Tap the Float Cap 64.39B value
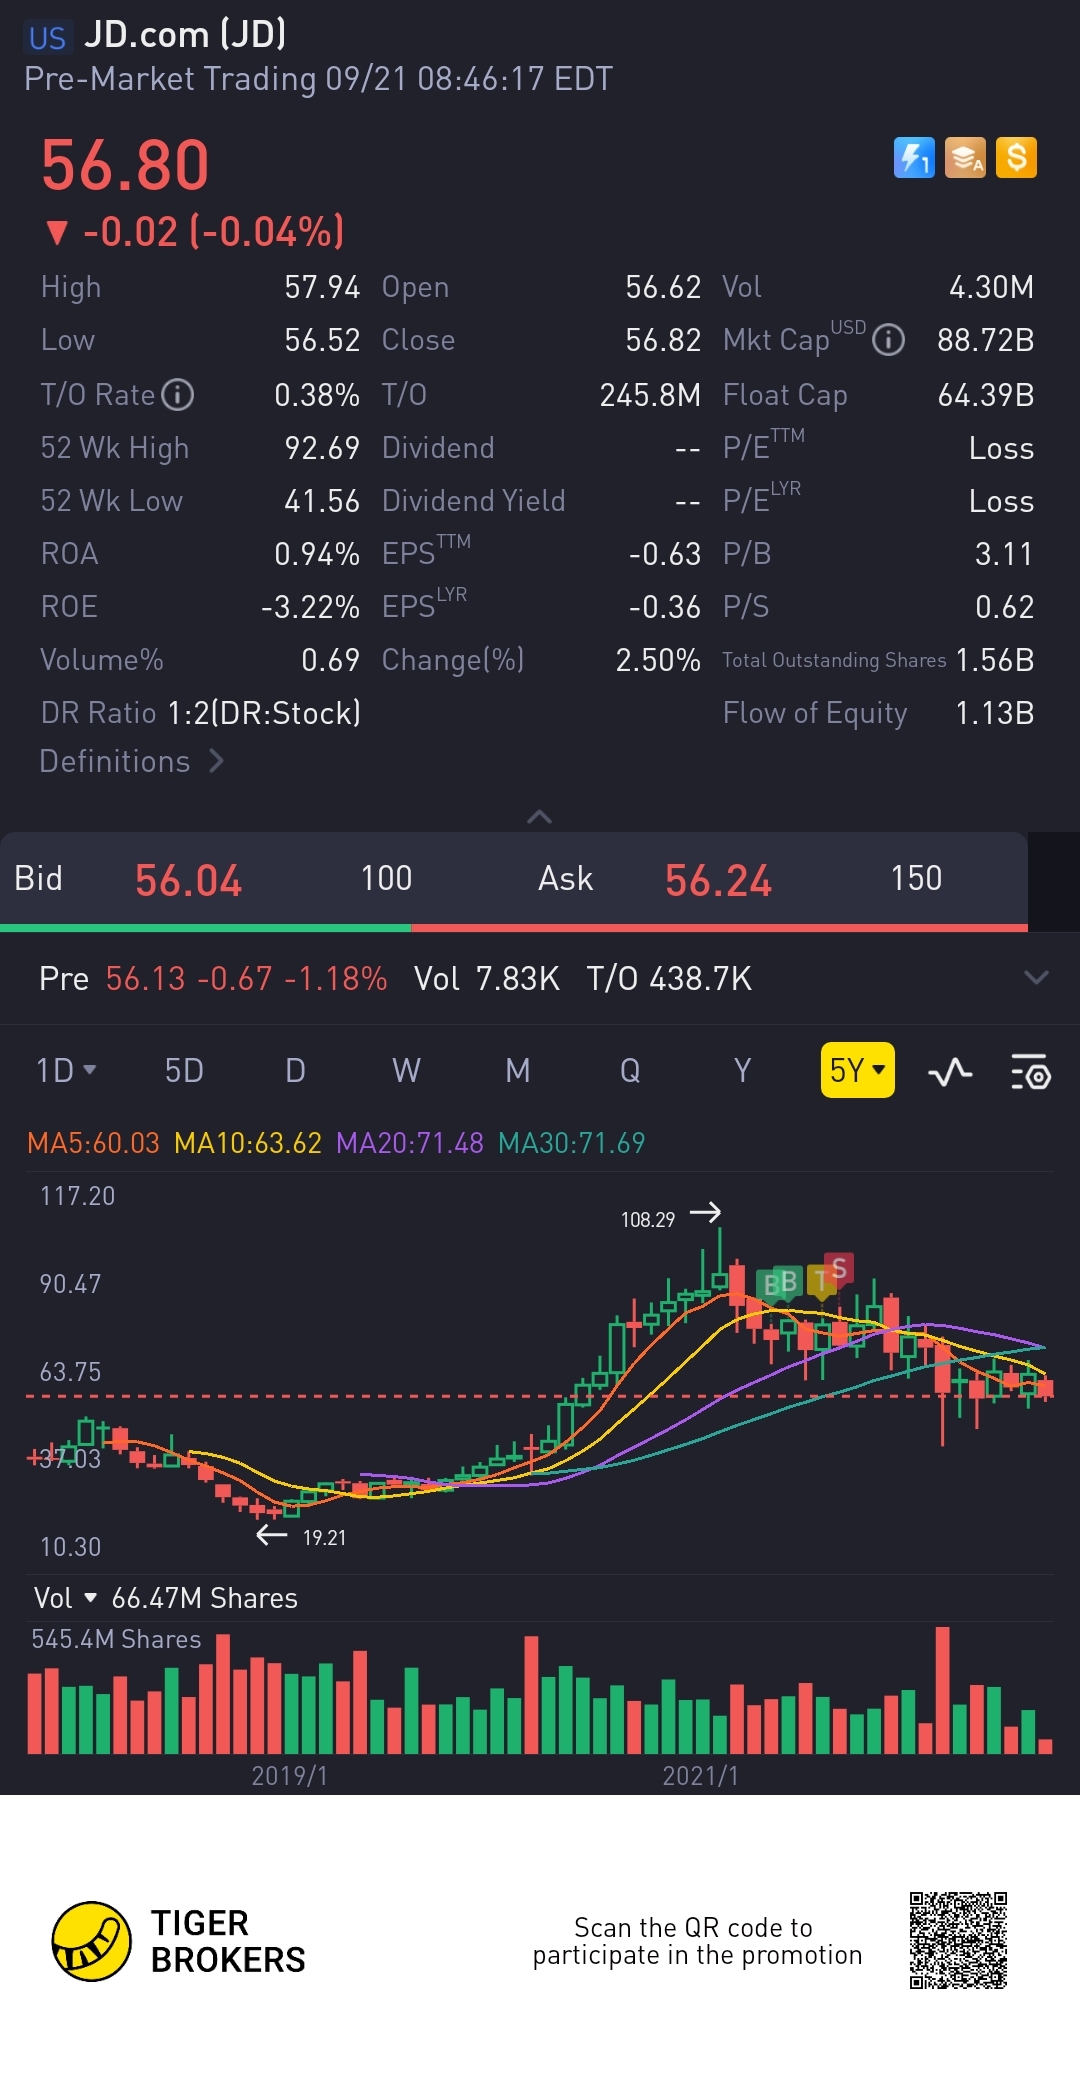 tap(985, 395)
